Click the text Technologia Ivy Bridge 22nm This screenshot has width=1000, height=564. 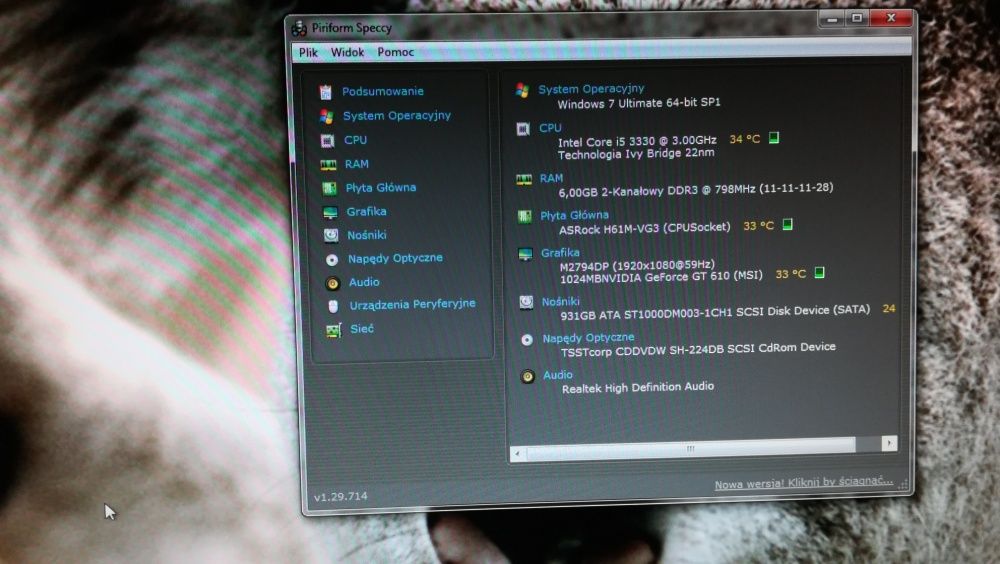pos(636,153)
